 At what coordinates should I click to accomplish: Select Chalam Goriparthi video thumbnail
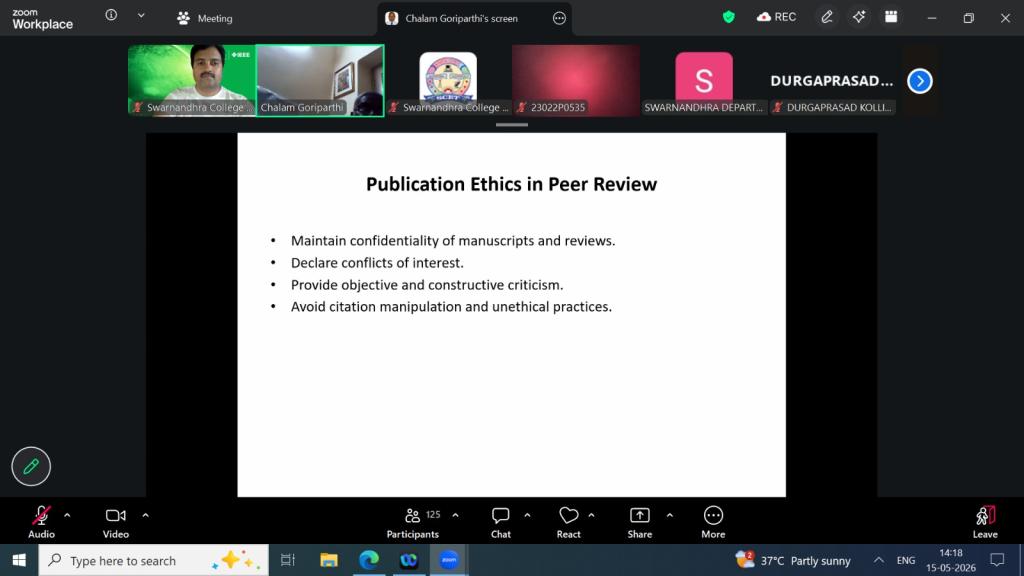click(x=320, y=80)
